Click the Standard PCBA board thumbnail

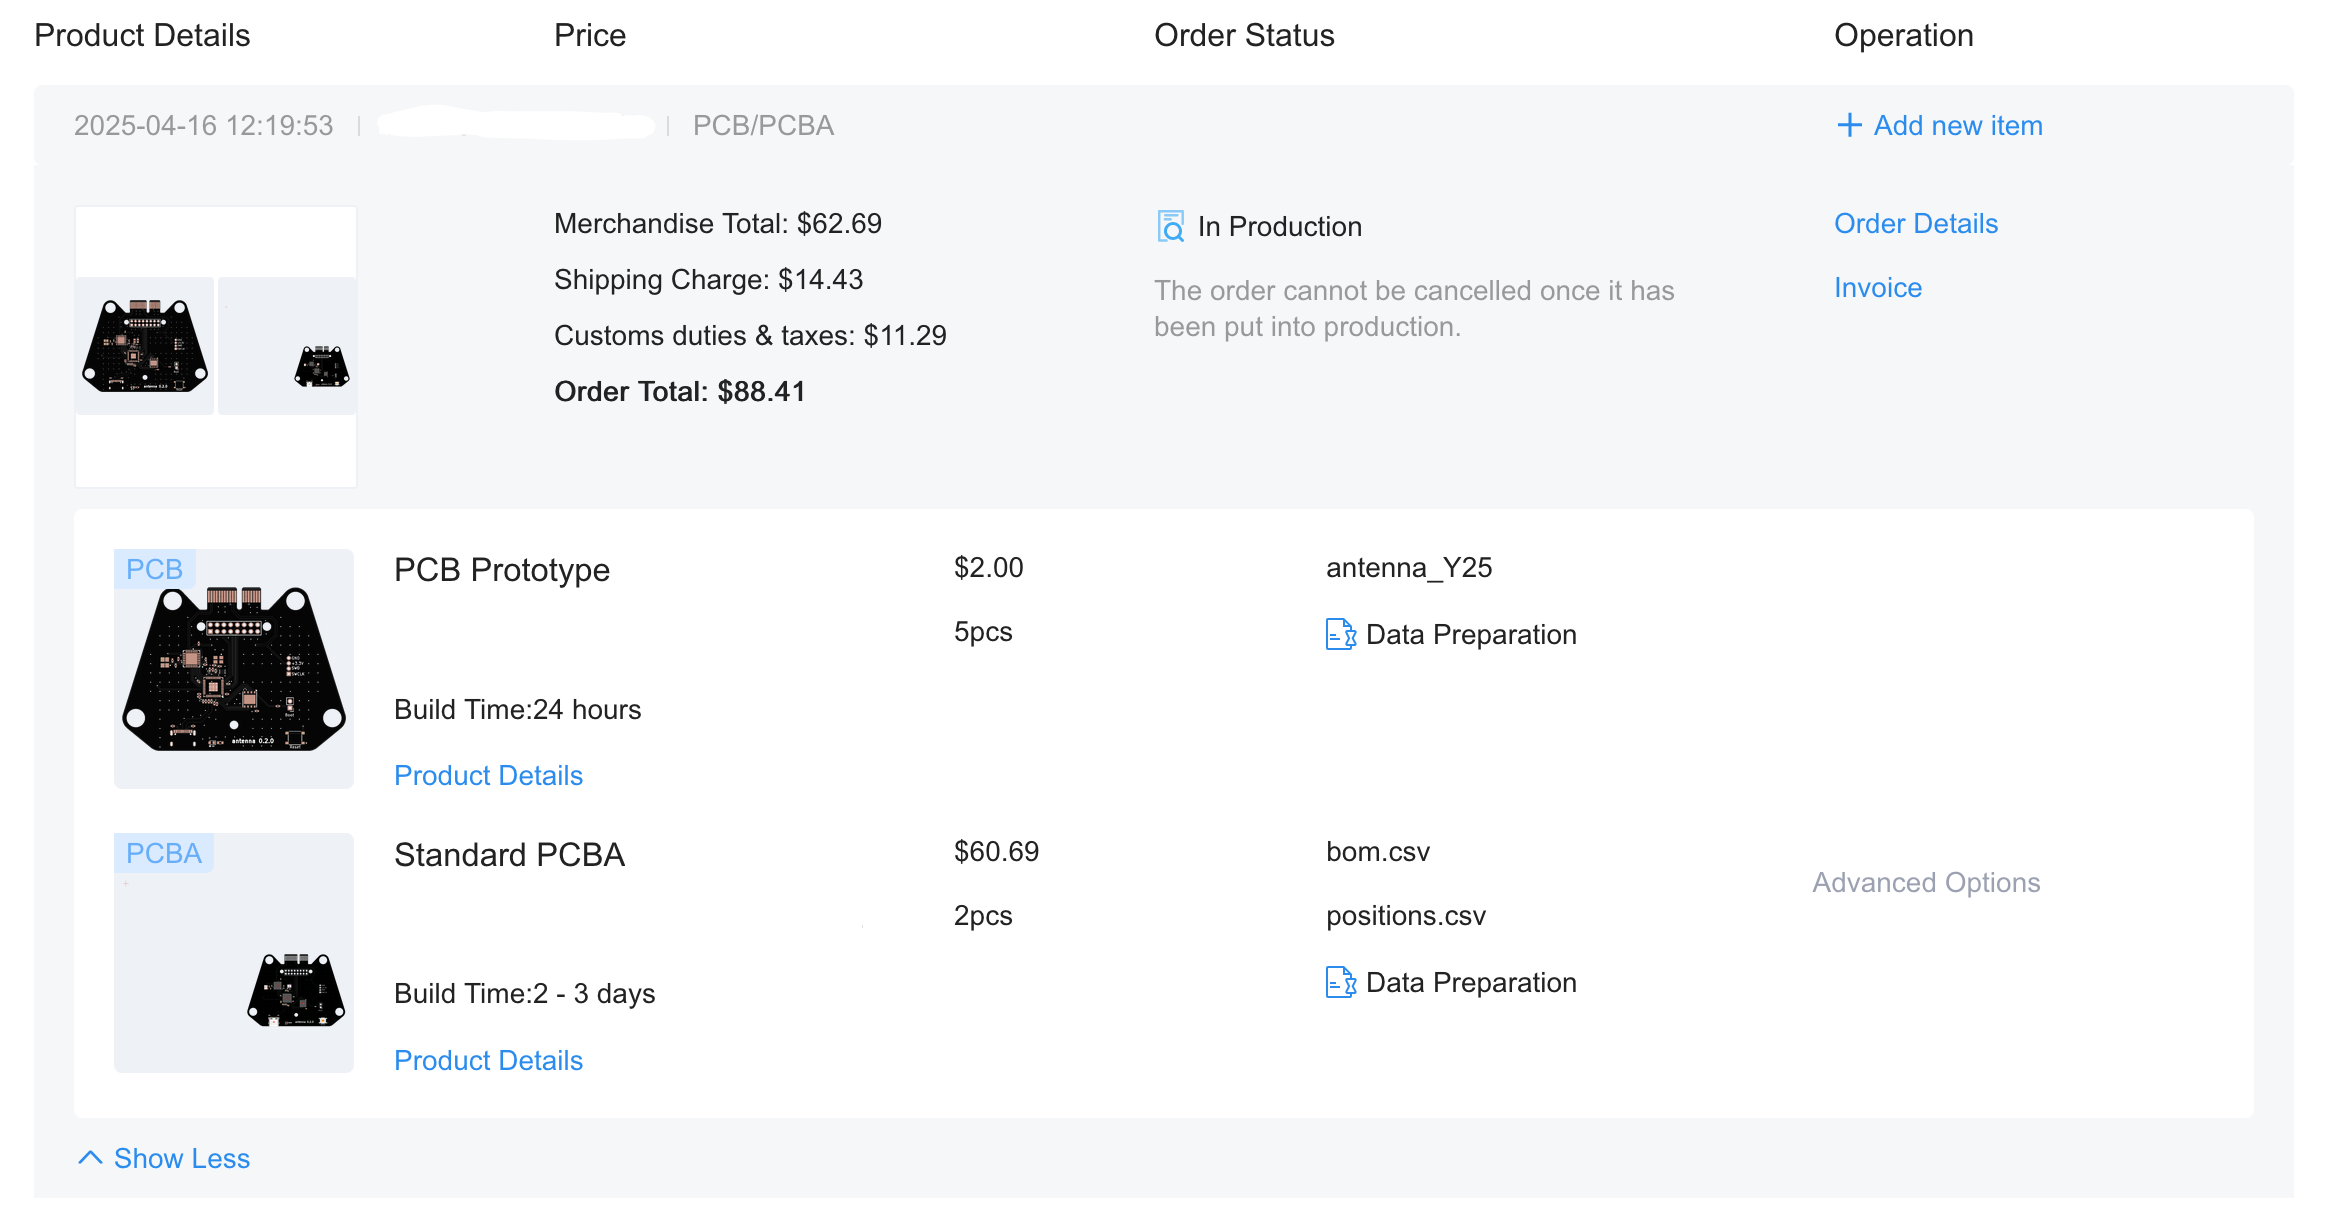[x=295, y=990]
